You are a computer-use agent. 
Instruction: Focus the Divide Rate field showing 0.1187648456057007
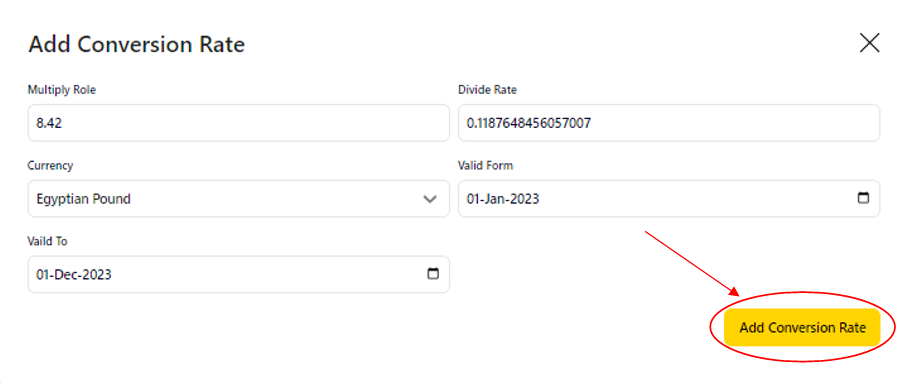pos(669,123)
